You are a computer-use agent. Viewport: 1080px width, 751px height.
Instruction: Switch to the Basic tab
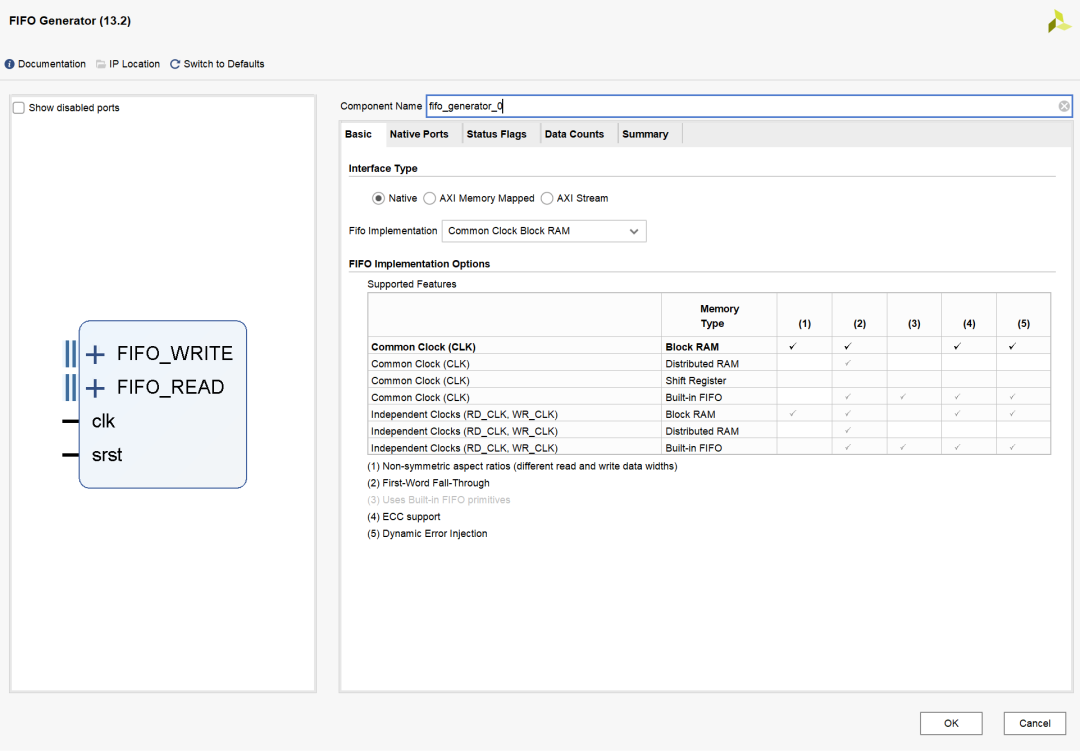tap(358, 134)
